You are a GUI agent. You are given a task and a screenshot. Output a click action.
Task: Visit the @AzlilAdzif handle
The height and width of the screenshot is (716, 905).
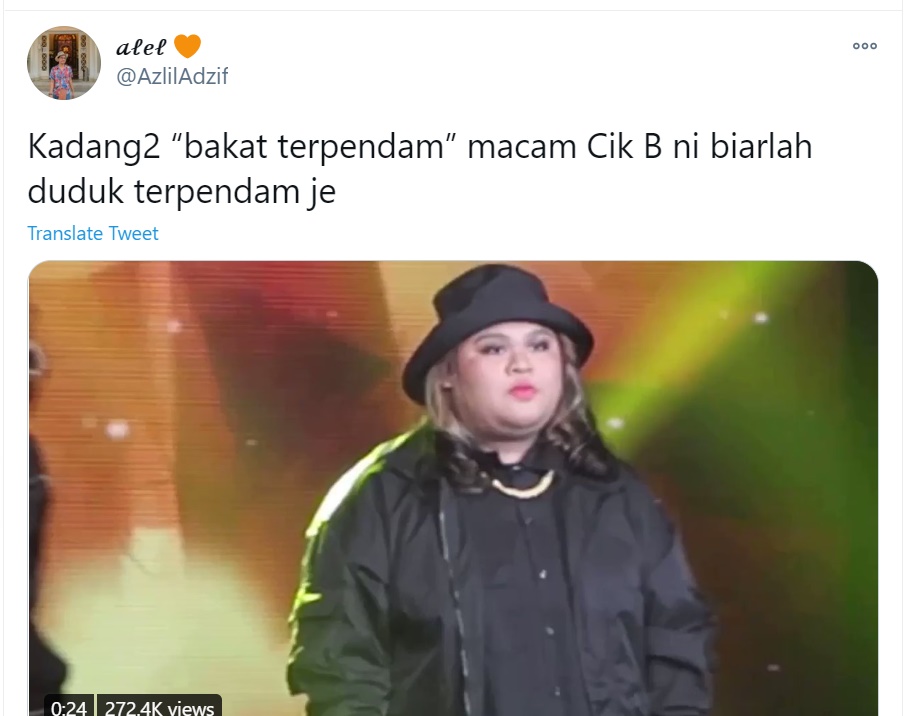pos(172,76)
